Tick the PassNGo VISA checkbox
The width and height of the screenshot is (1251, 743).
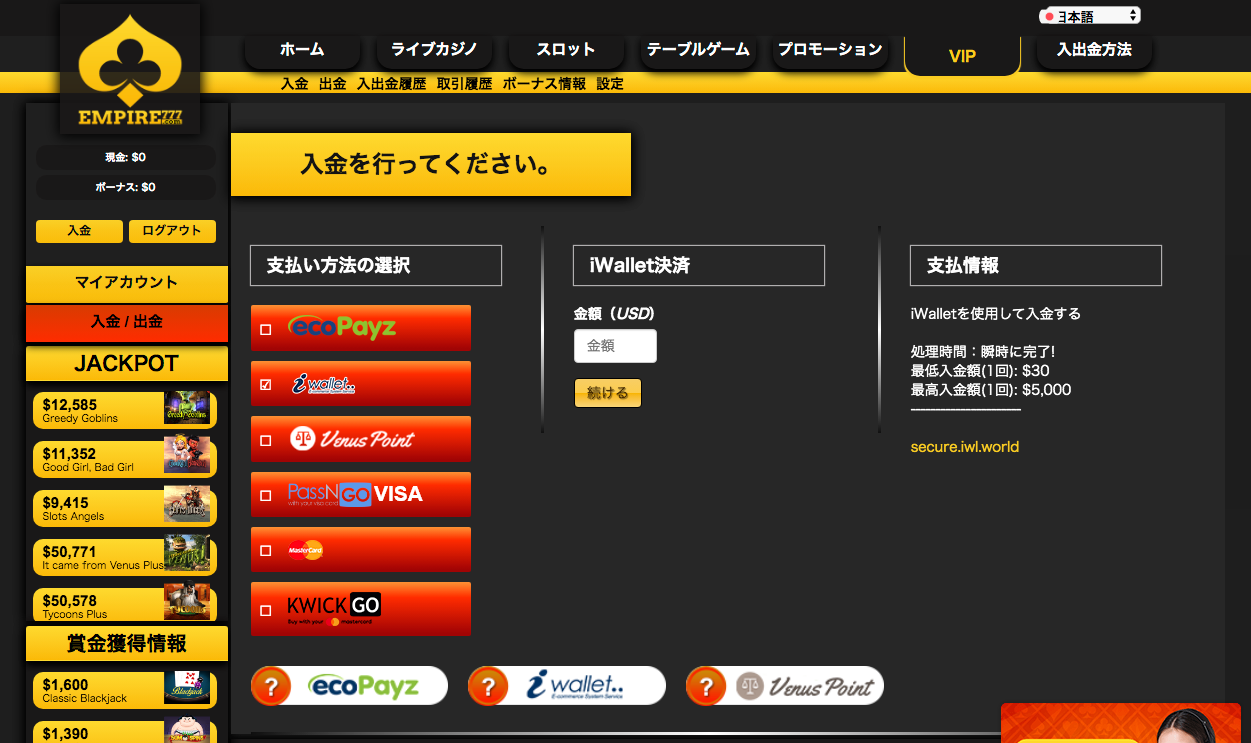265,495
